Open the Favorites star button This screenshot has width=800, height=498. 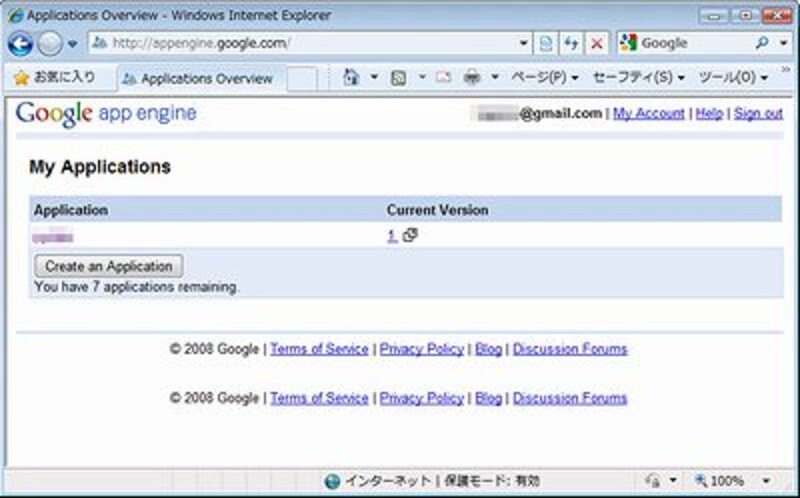coord(55,78)
